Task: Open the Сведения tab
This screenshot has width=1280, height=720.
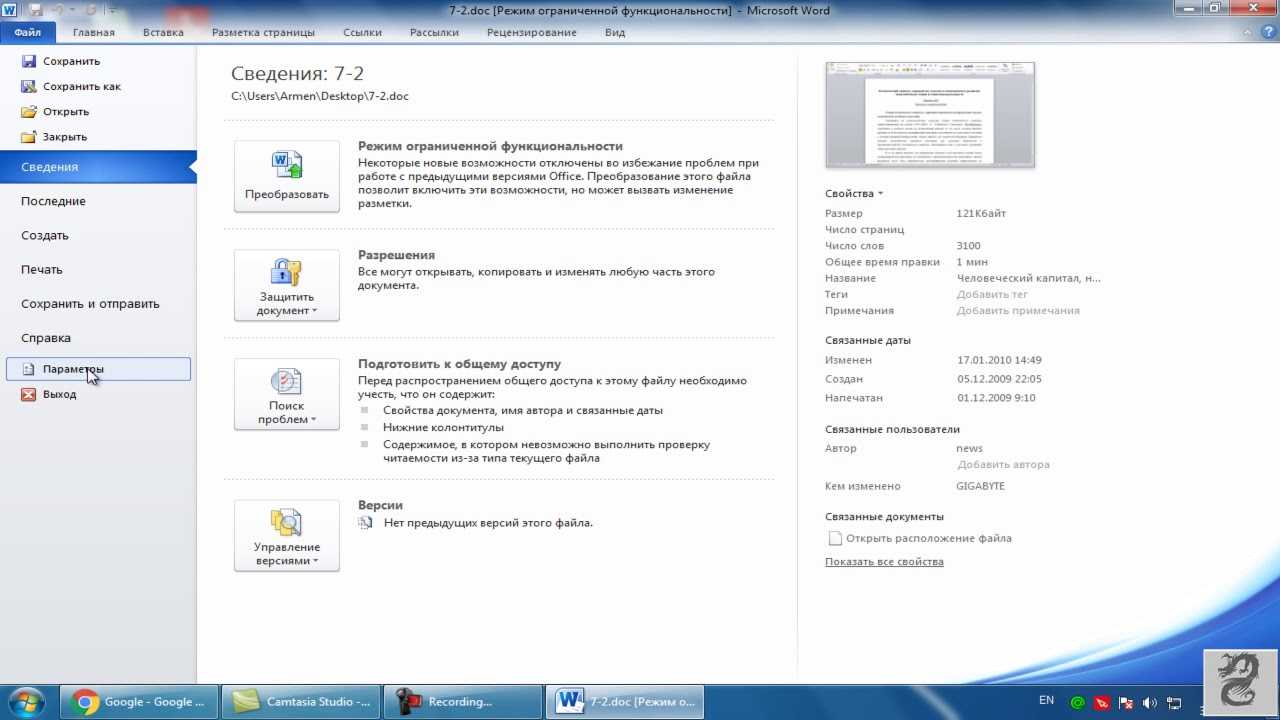Action: [98, 167]
